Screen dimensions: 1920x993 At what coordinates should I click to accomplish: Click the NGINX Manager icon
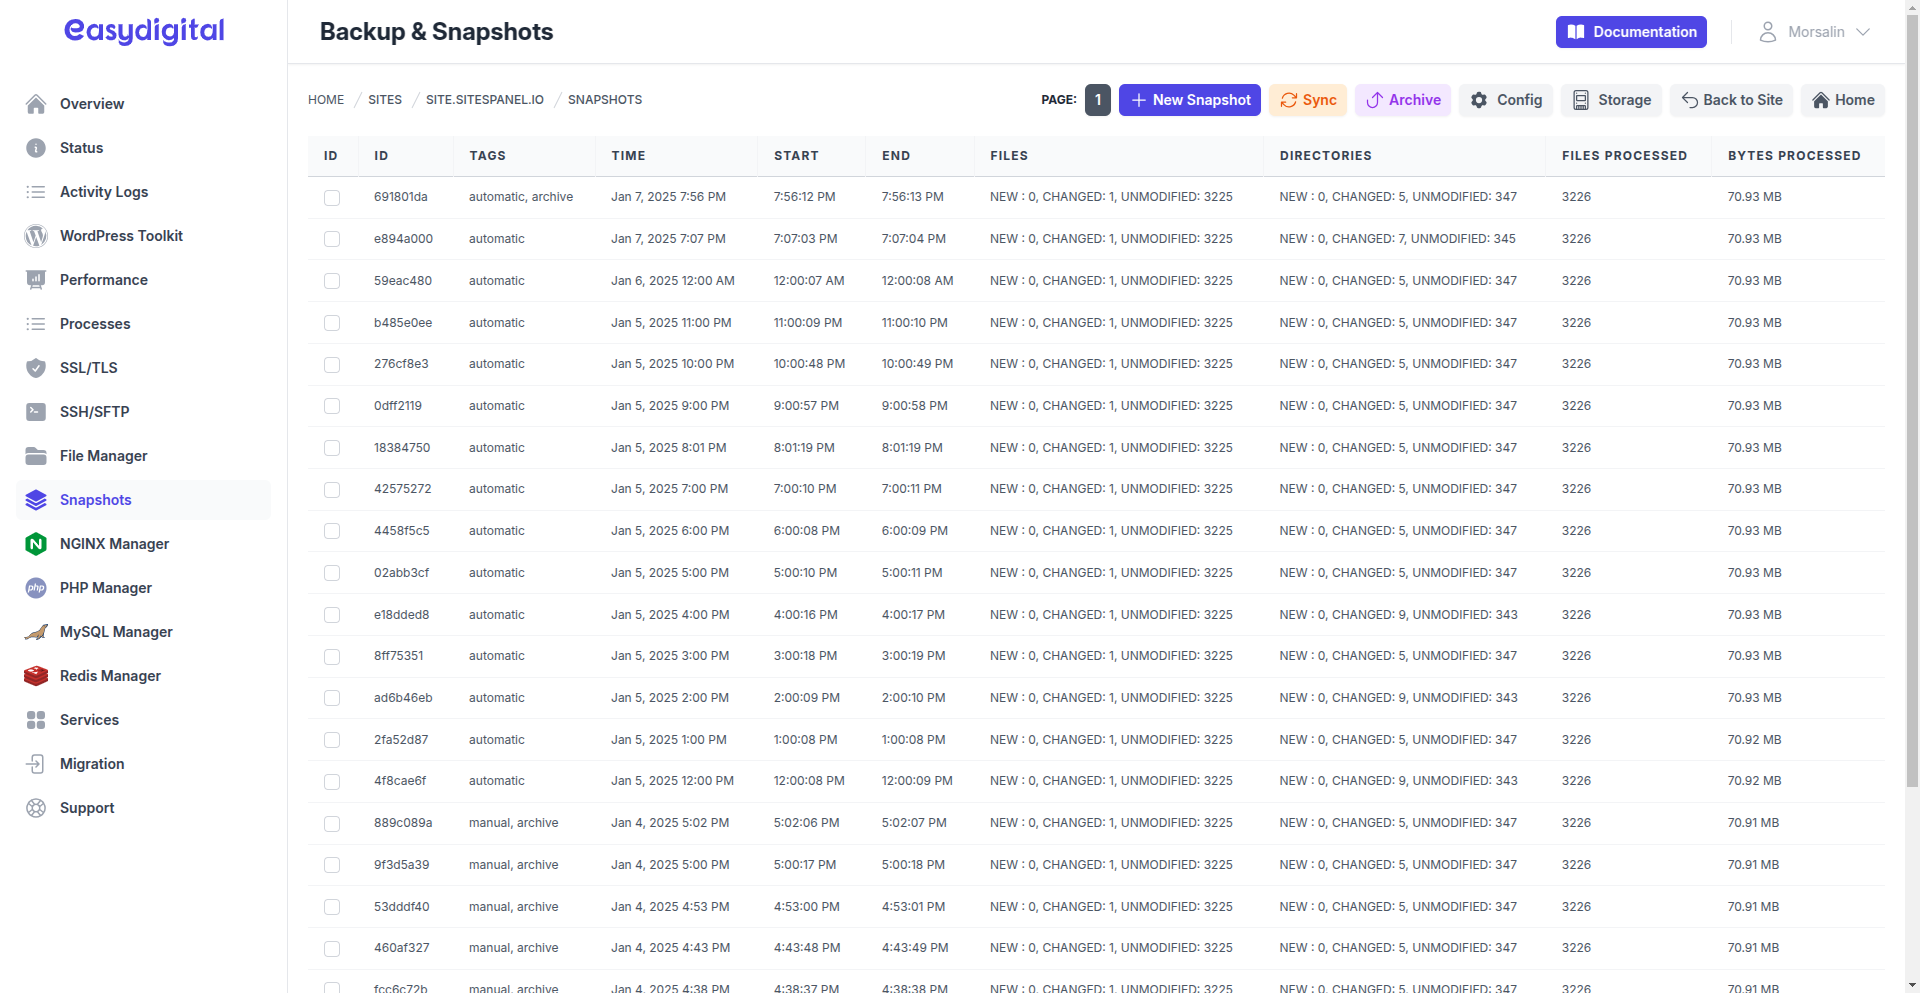[36, 544]
